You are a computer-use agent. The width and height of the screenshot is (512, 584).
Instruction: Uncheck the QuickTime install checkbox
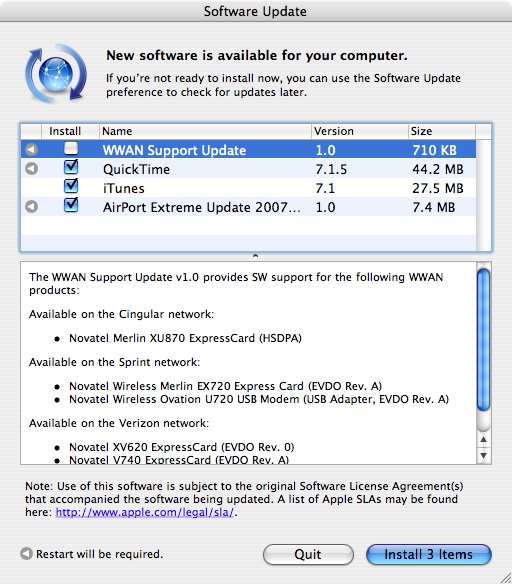click(71, 167)
